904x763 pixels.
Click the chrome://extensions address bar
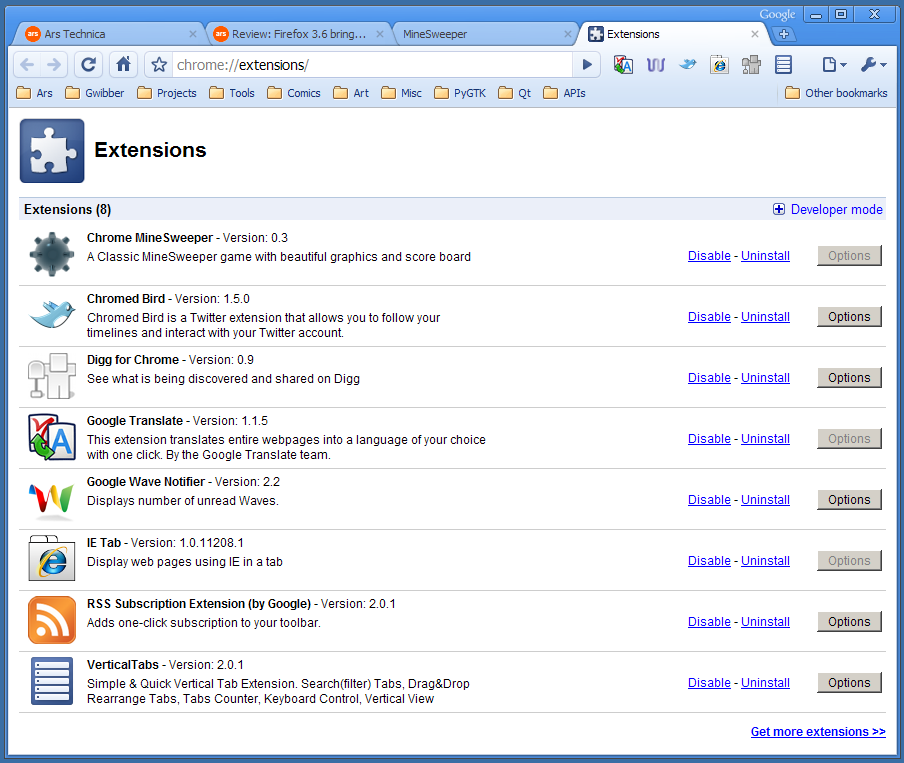point(370,65)
